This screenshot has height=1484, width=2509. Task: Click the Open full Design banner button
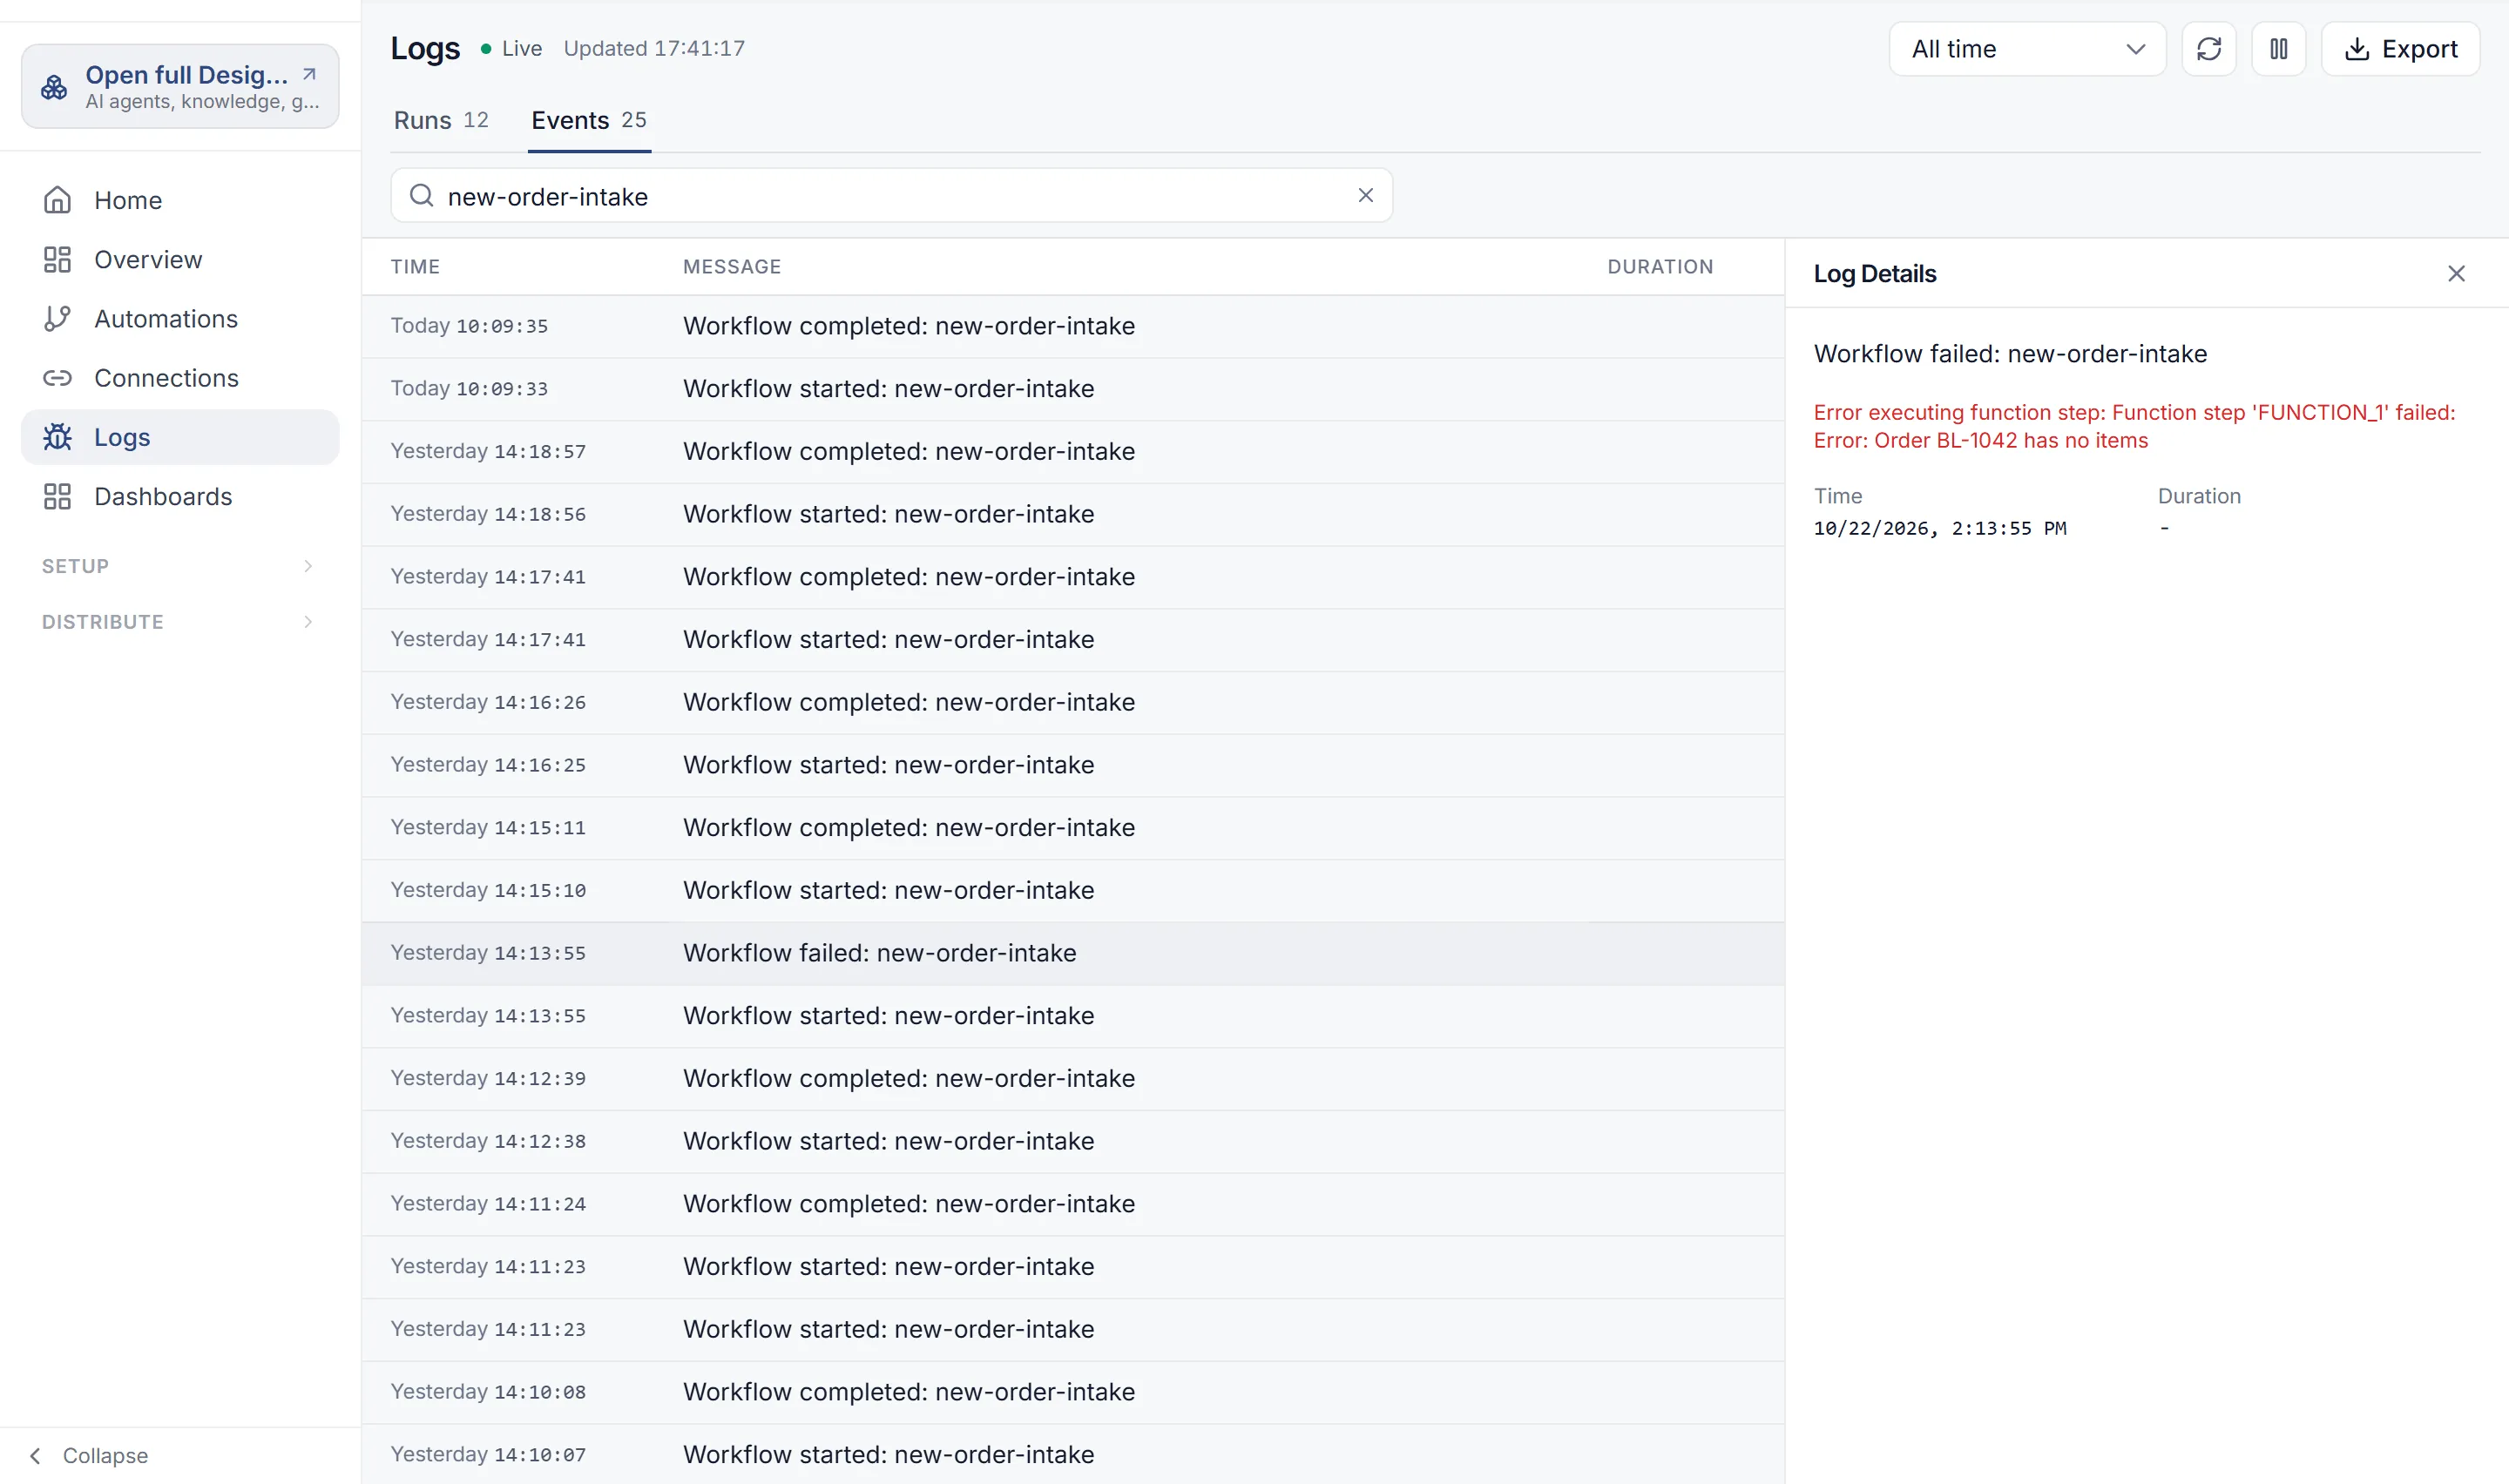tap(180, 86)
